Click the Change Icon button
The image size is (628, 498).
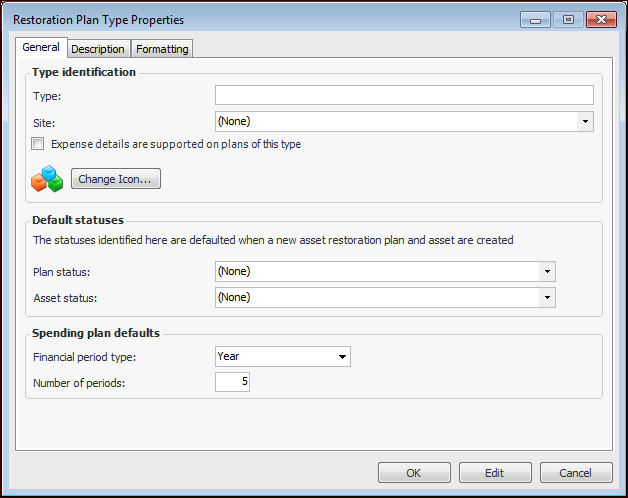pos(116,179)
